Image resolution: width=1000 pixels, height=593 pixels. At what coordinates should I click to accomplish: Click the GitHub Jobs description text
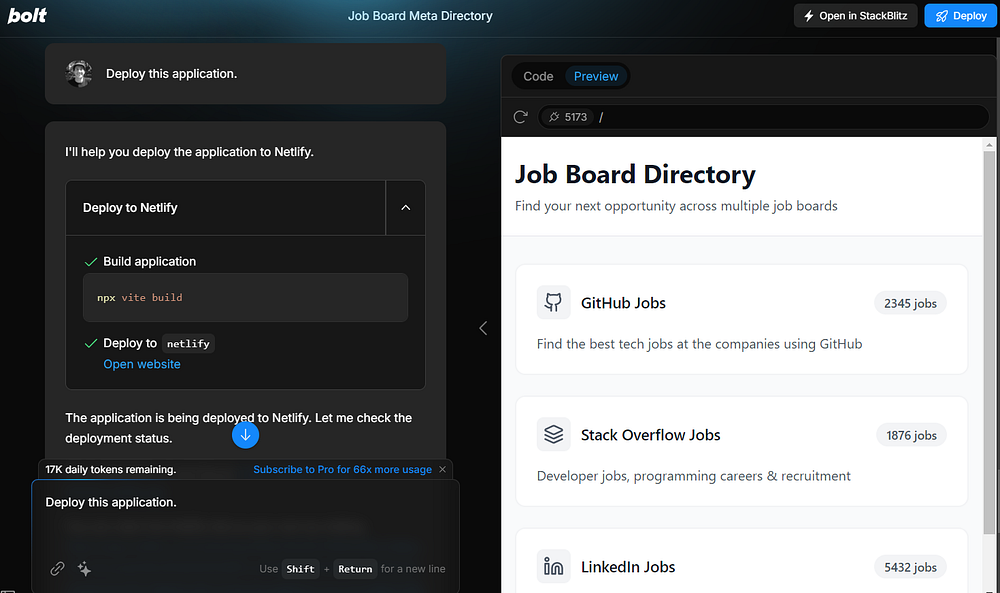(x=700, y=344)
